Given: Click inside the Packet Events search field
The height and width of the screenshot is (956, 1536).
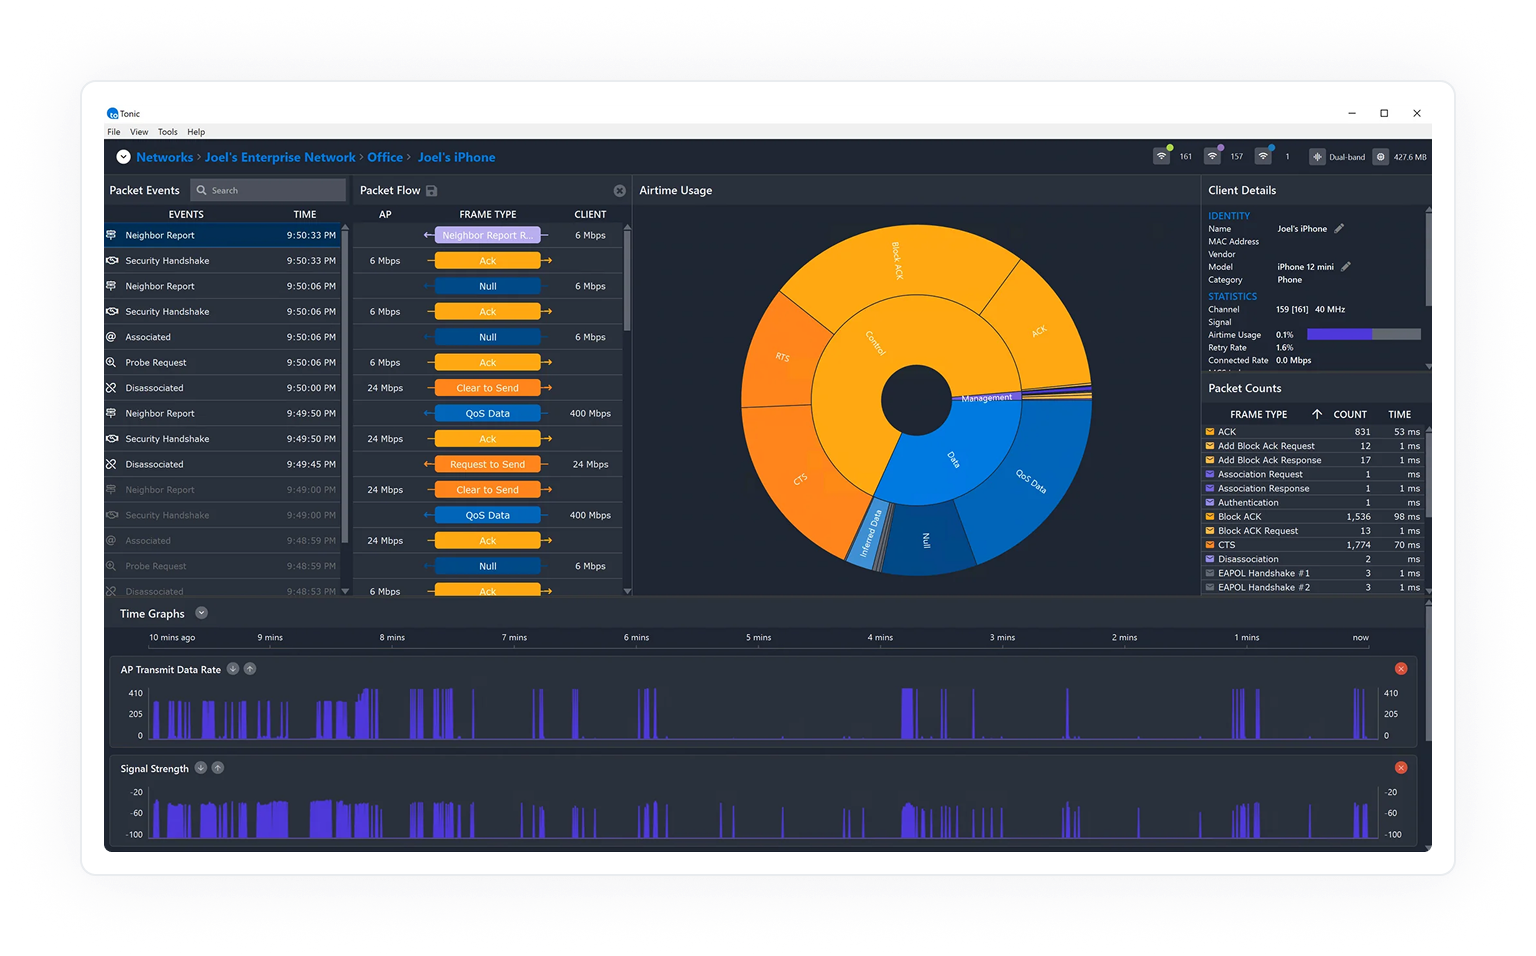Looking at the screenshot, I should tap(268, 190).
